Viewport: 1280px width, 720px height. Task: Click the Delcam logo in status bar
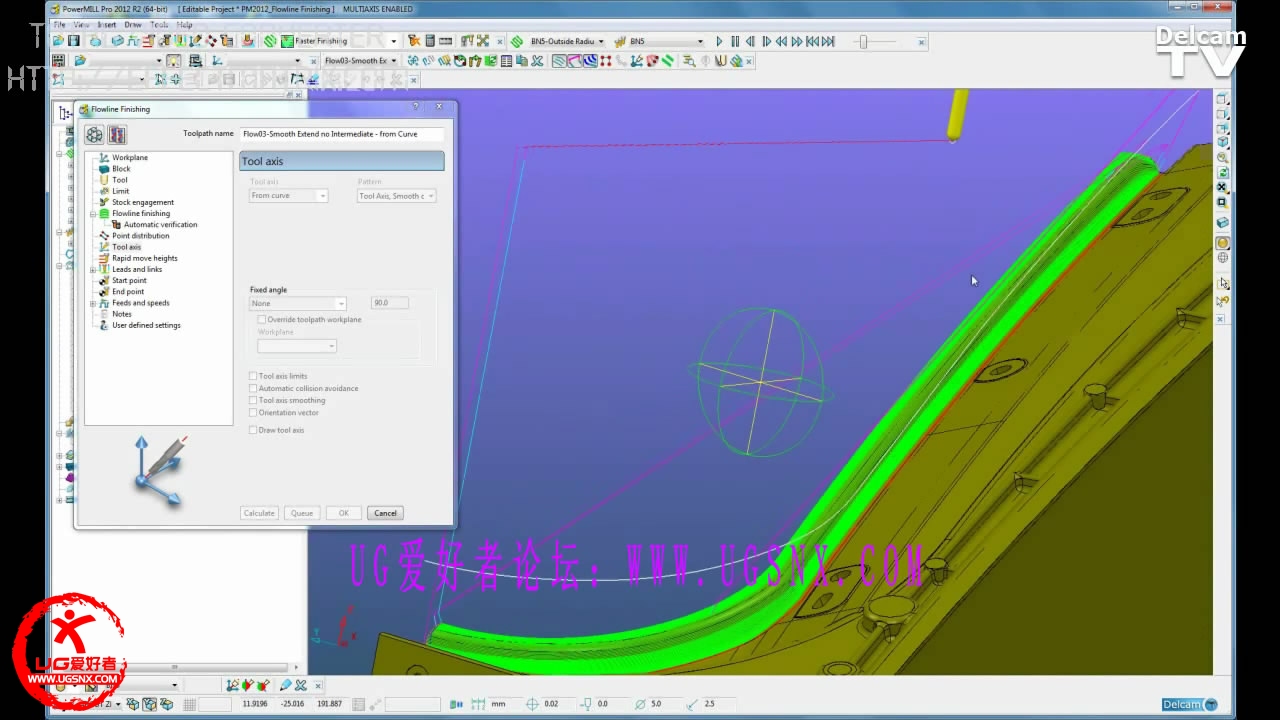point(1190,704)
